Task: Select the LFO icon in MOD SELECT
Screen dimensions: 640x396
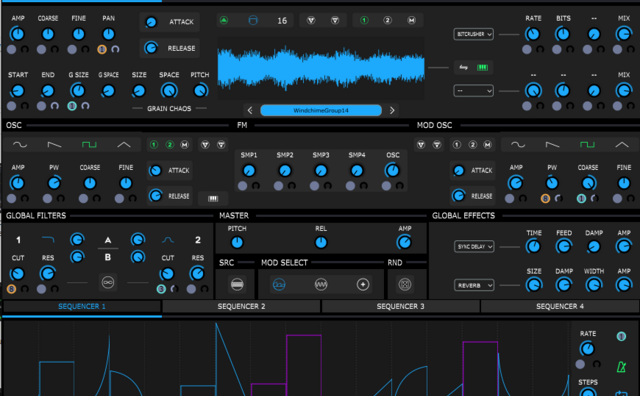Action: pos(279,285)
